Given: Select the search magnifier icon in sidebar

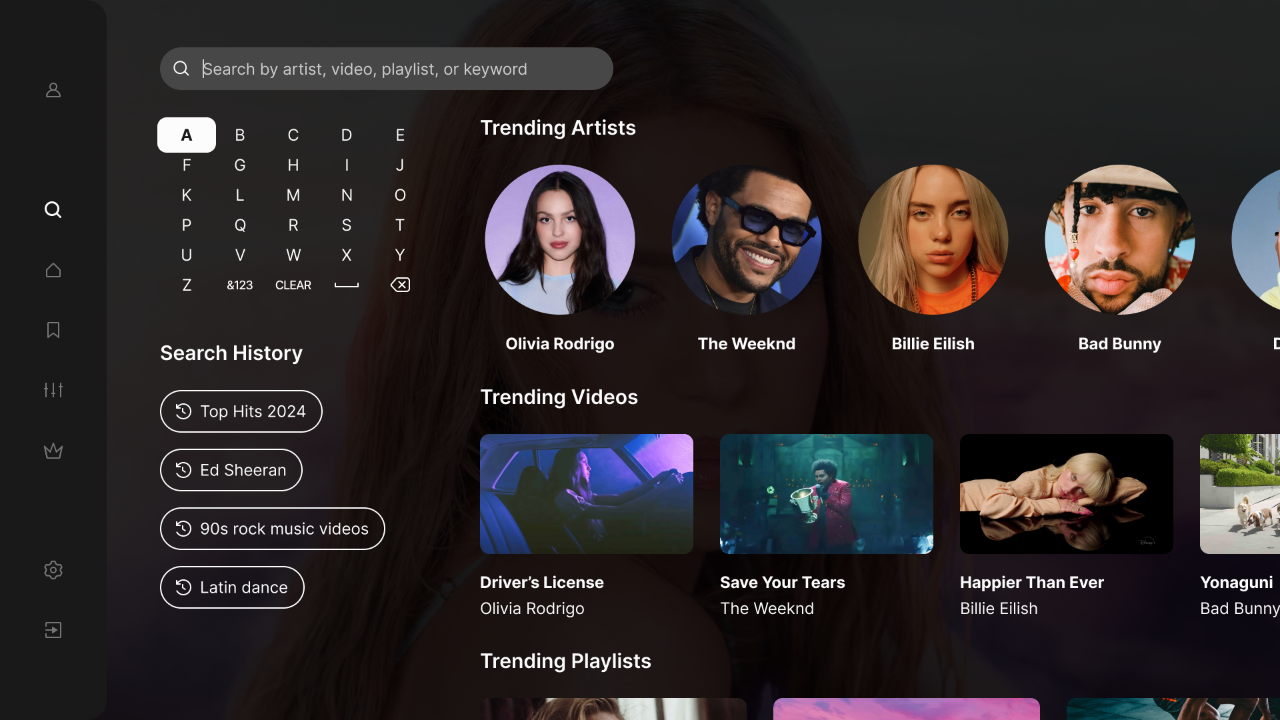Looking at the screenshot, I should point(52,210).
